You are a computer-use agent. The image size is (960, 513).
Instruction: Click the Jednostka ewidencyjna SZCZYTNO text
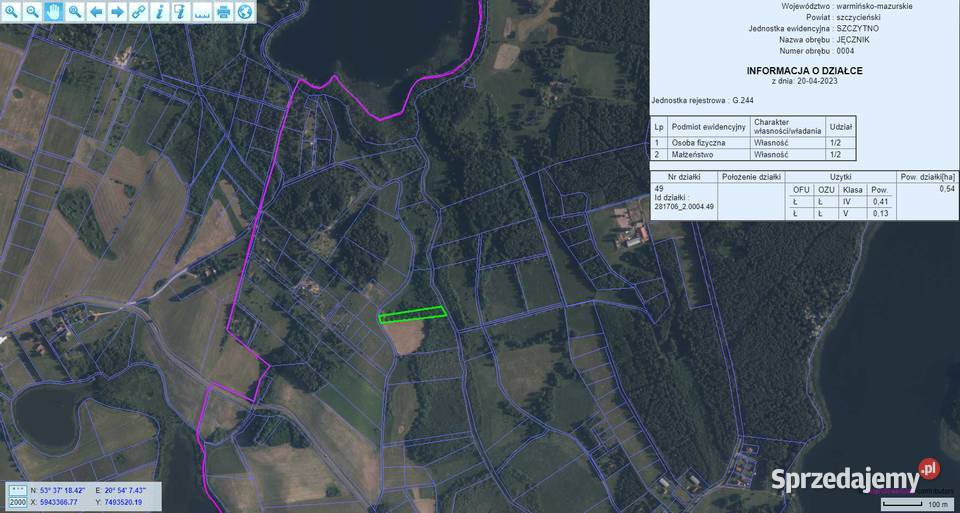[x=814, y=28]
